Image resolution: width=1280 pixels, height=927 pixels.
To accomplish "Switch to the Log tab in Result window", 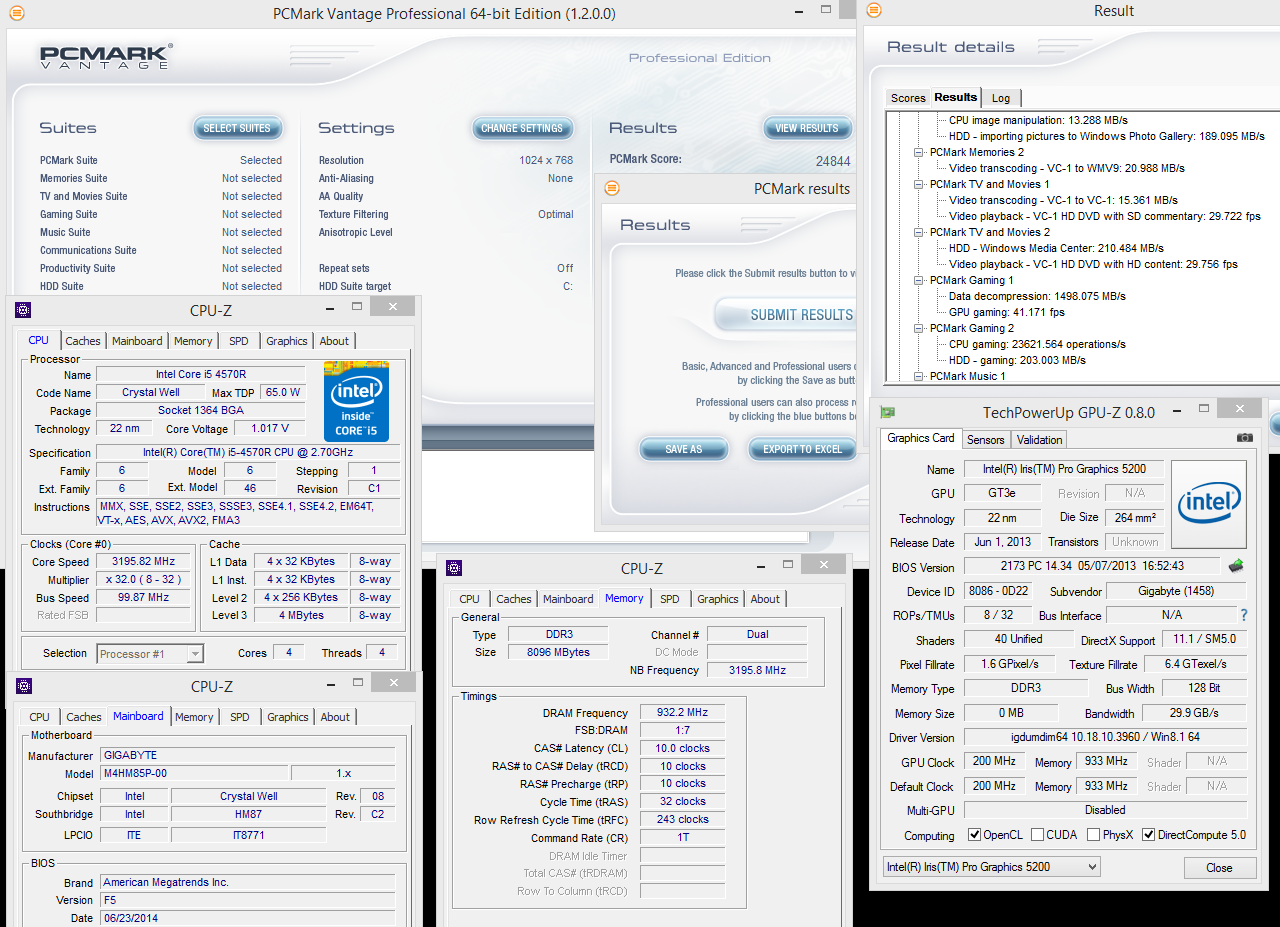I will [x=1001, y=98].
